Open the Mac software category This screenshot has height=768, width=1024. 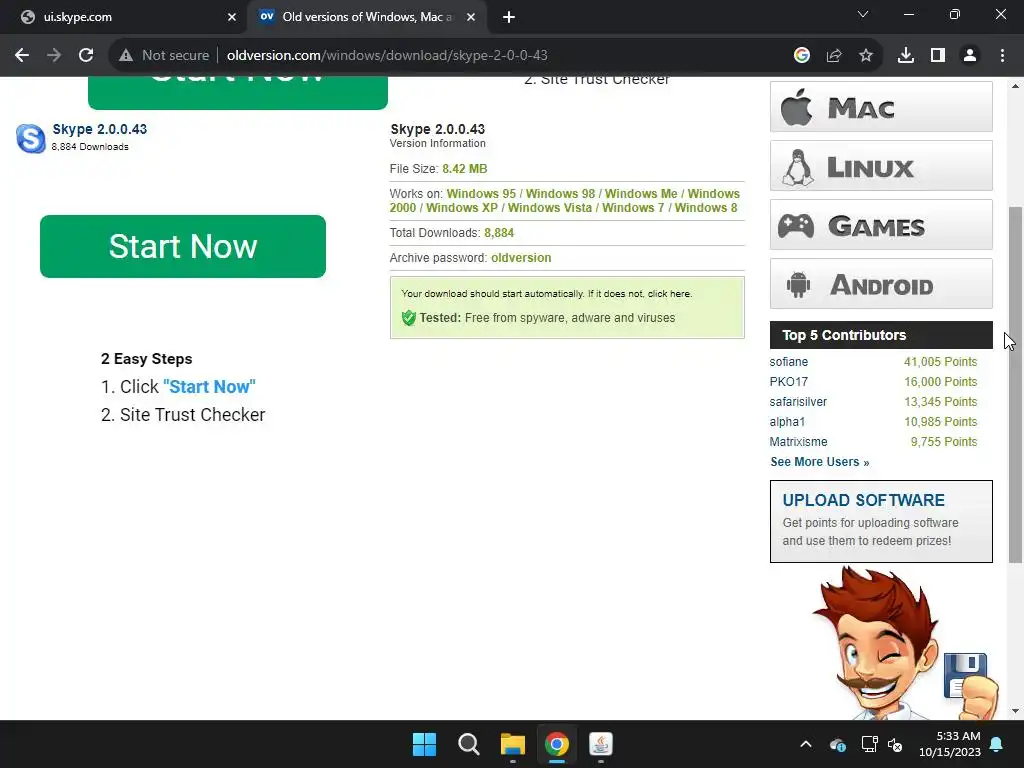pos(881,106)
